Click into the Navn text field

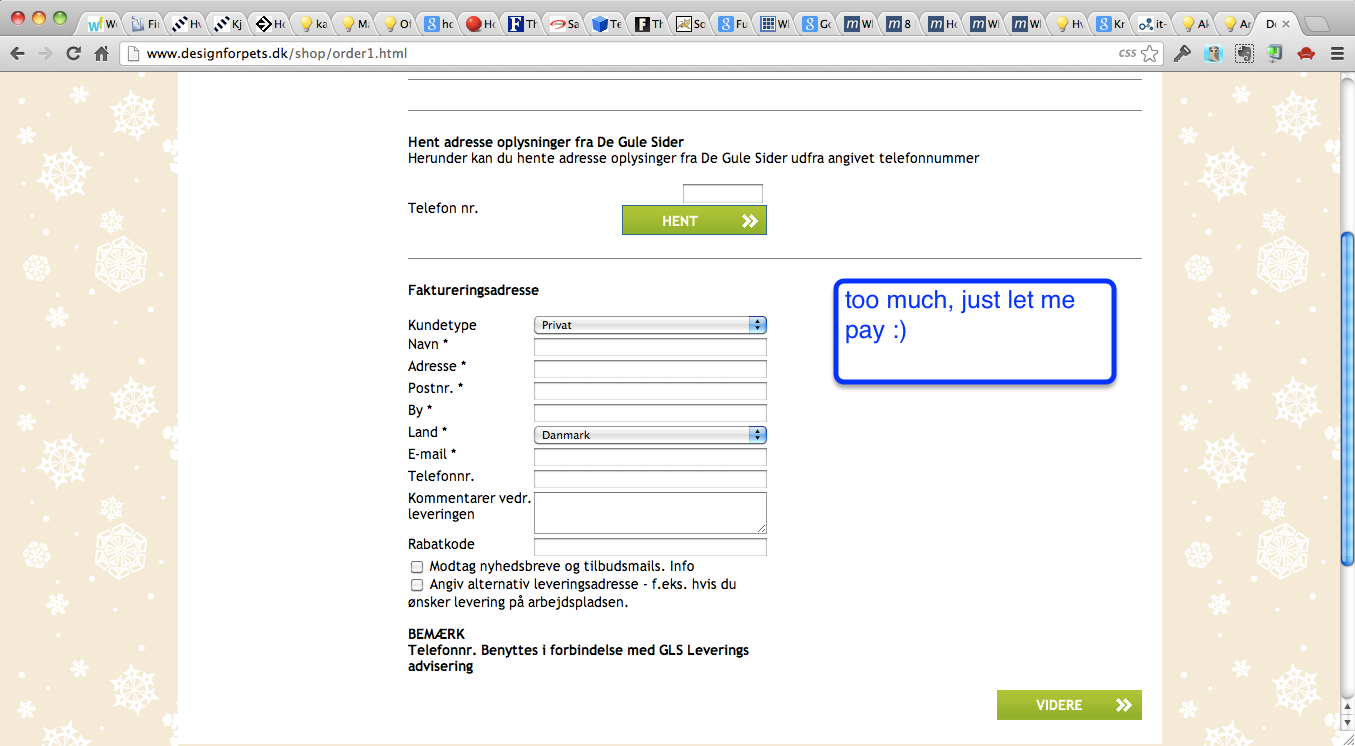[650, 347]
